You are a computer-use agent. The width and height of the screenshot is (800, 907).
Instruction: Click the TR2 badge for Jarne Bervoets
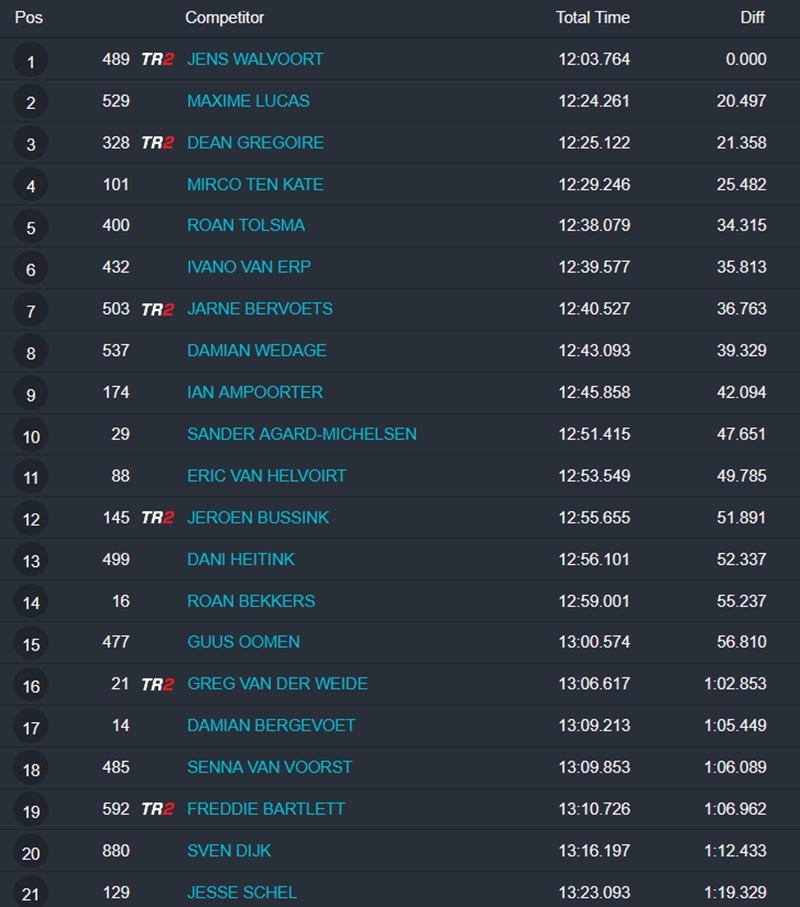coord(157,310)
